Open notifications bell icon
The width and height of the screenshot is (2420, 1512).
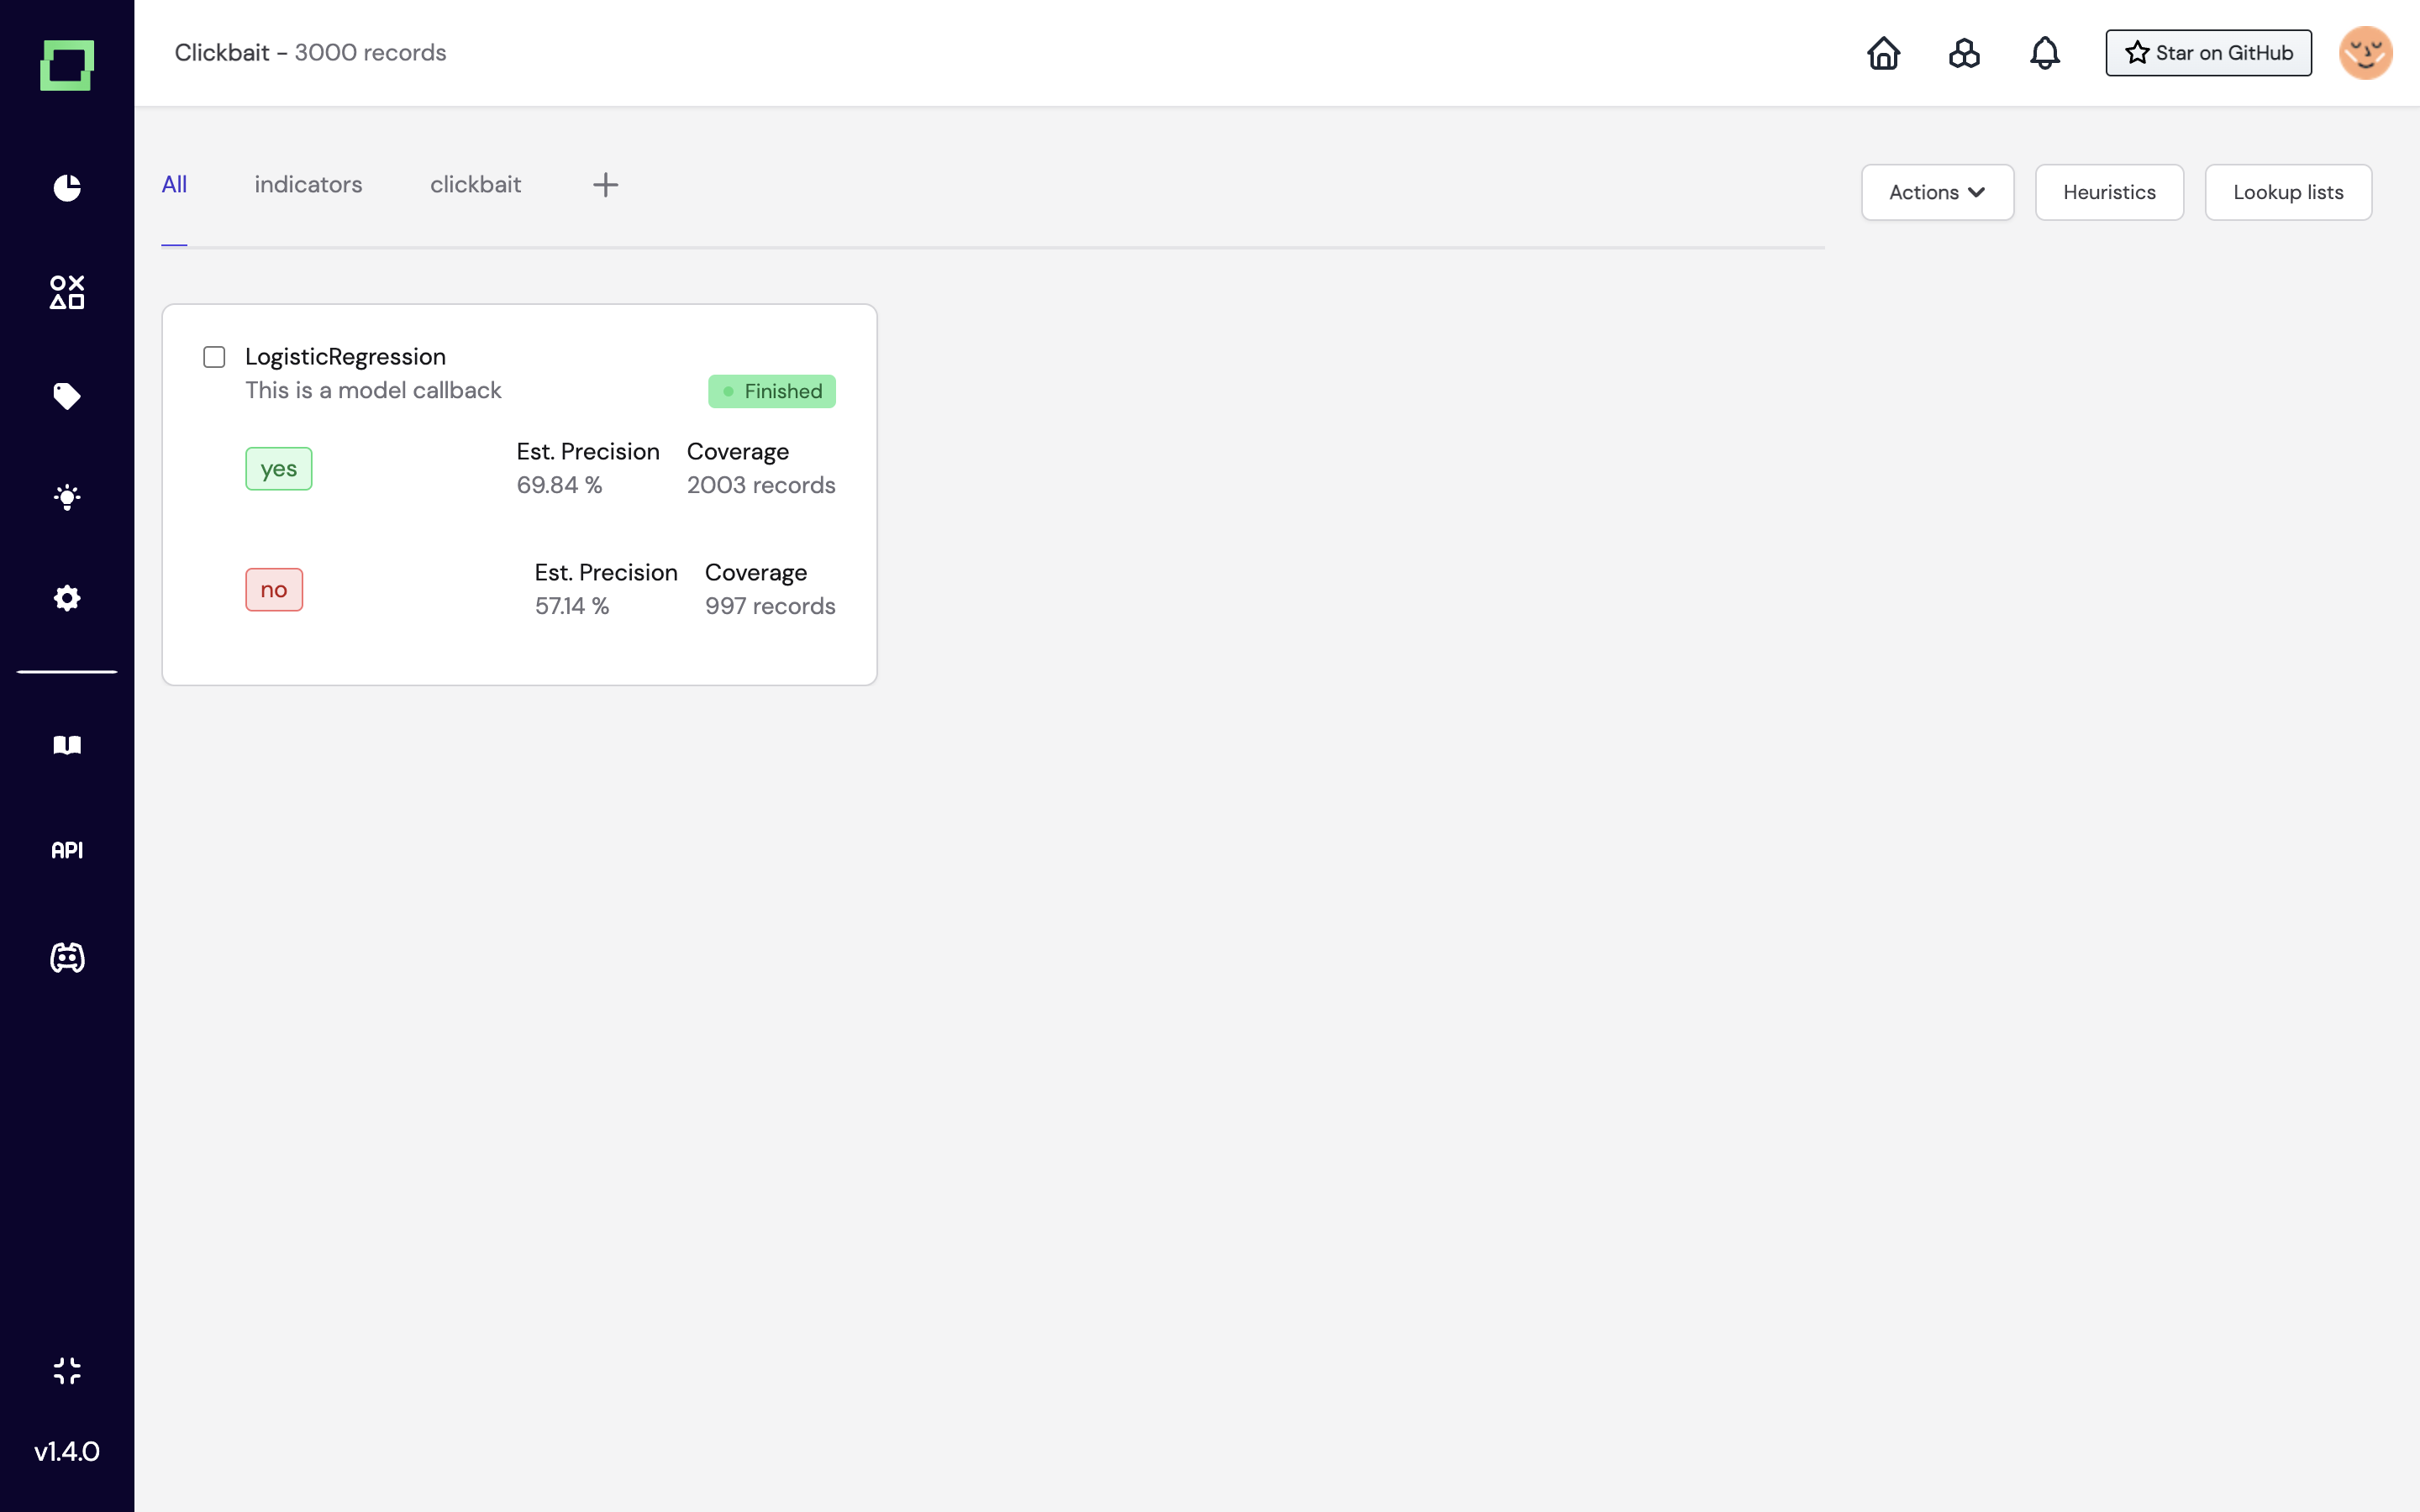click(2044, 53)
